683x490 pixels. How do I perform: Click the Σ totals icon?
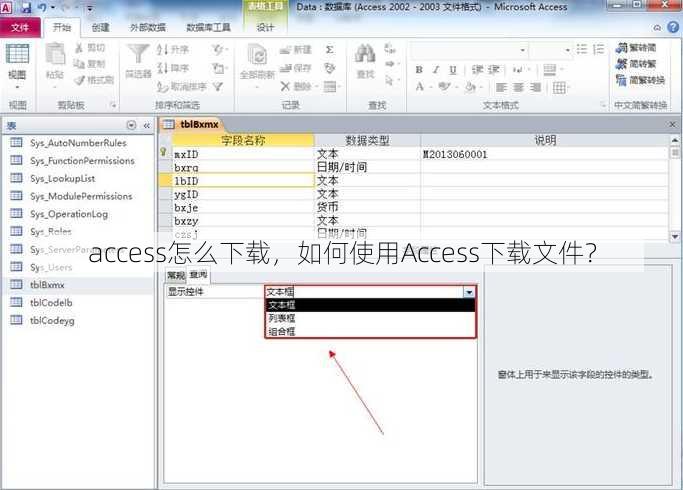tap(330, 50)
